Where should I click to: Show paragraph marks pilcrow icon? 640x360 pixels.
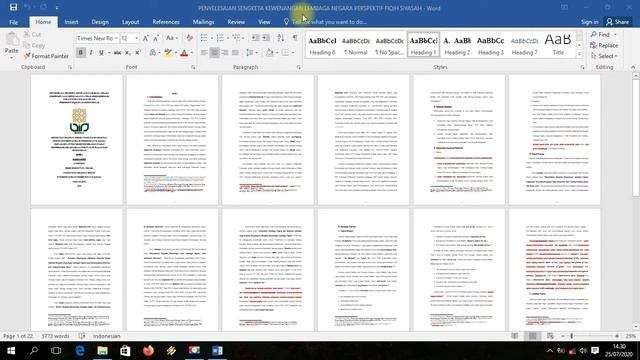click(x=295, y=38)
